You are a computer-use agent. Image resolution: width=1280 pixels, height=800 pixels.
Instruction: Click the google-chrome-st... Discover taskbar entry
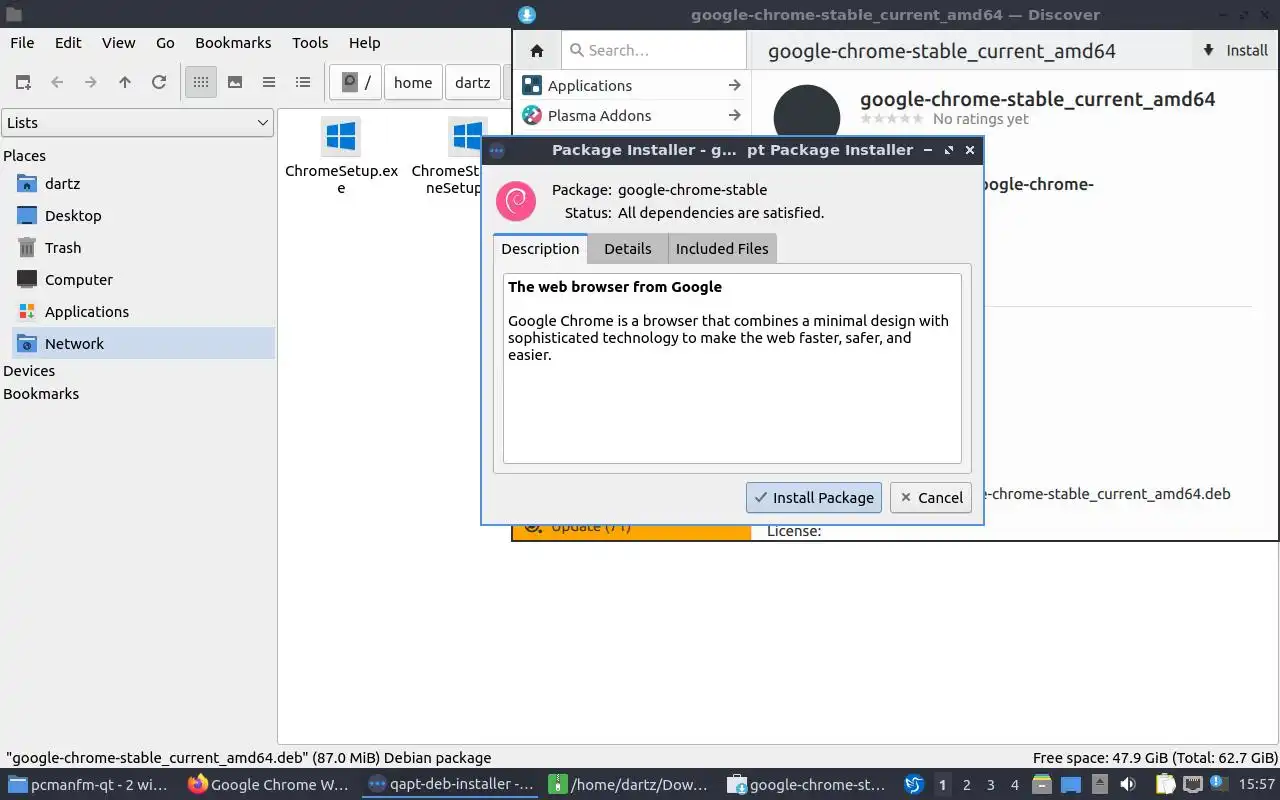(806, 785)
